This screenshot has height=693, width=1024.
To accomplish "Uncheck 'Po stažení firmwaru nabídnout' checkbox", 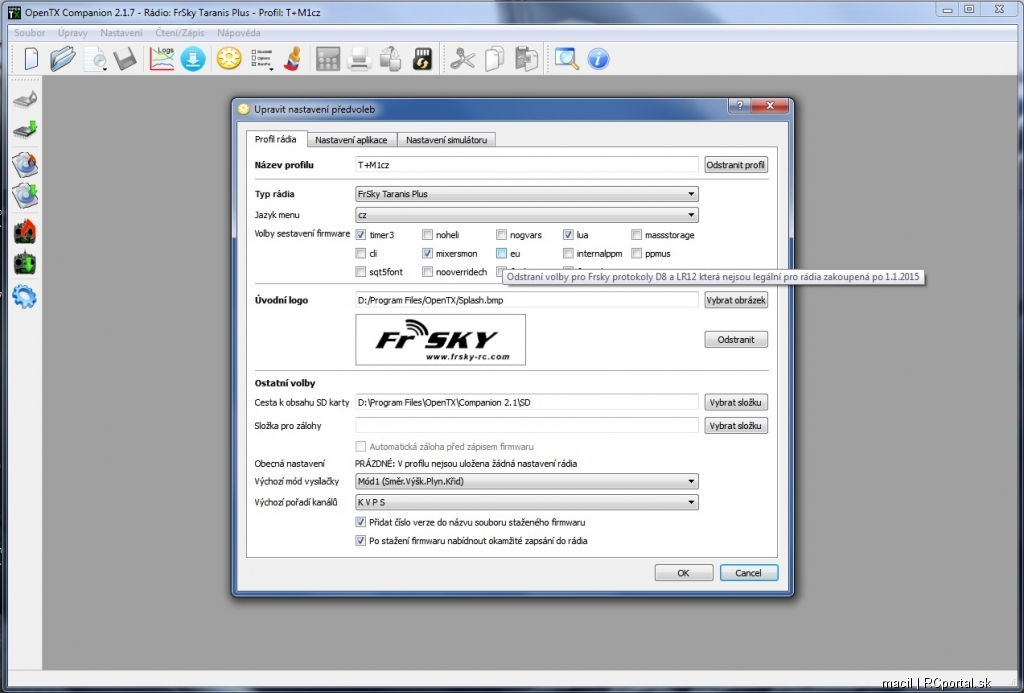I will tap(360, 541).
